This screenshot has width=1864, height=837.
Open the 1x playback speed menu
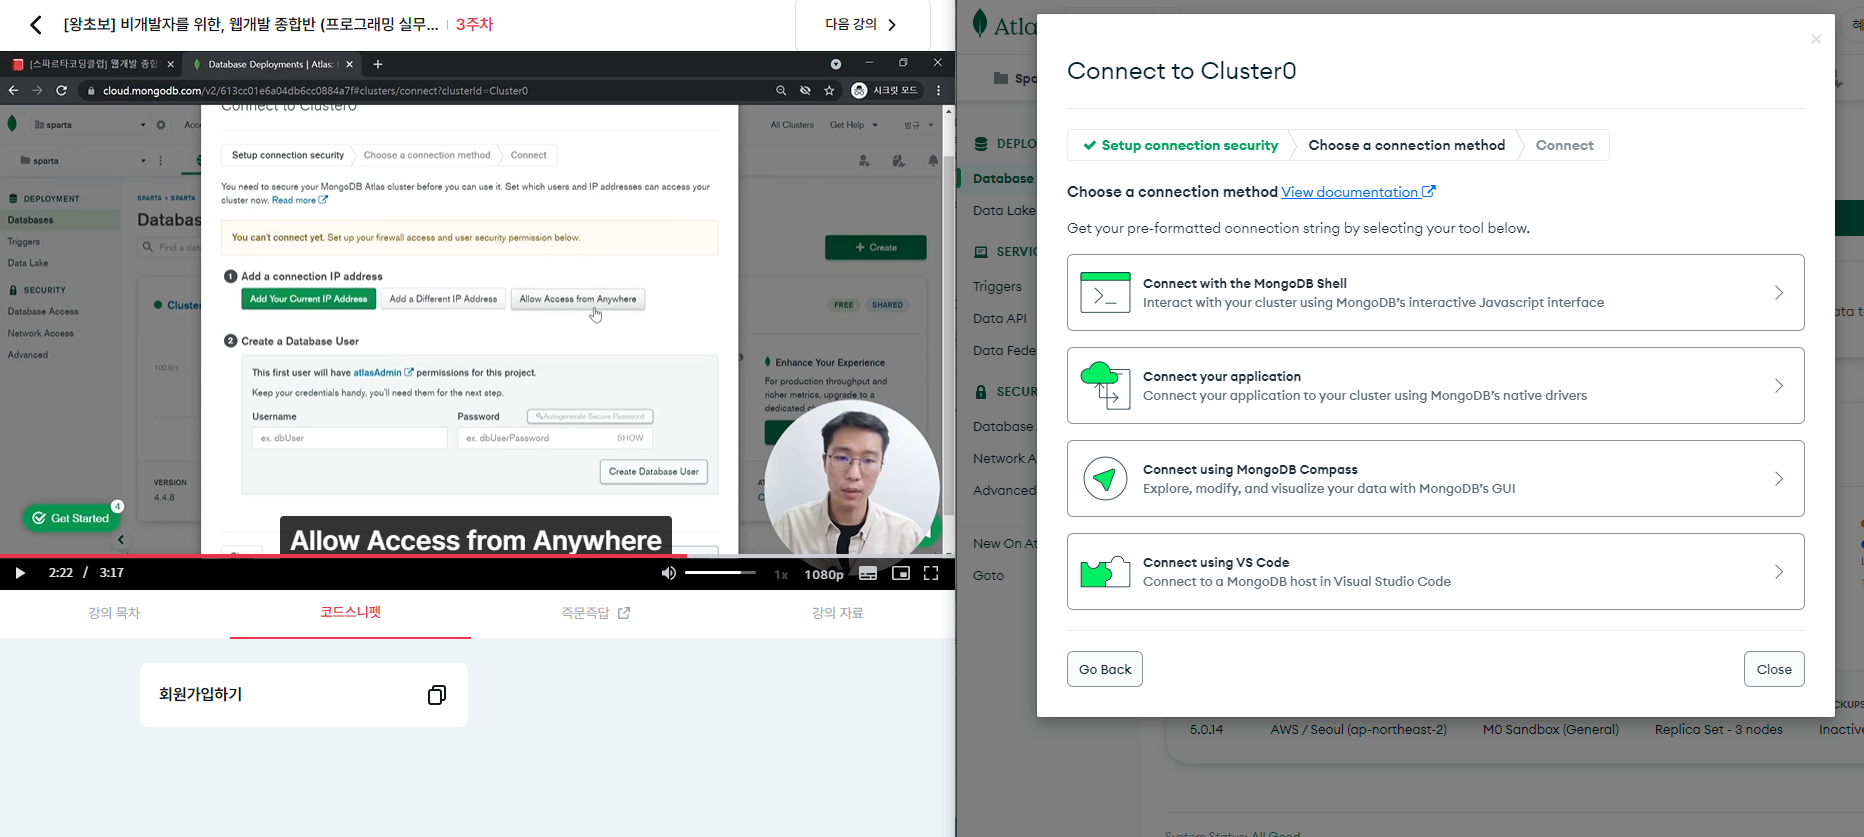(781, 574)
